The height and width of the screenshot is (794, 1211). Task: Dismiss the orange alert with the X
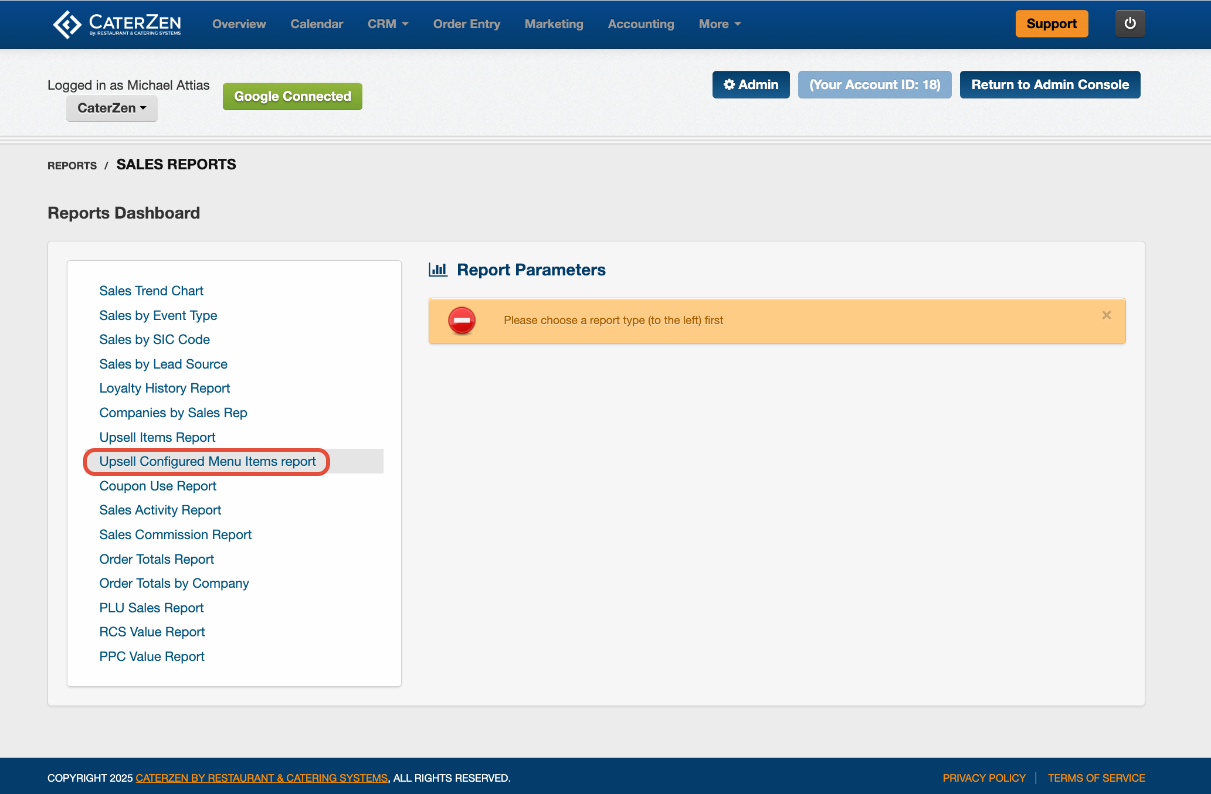1106,315
